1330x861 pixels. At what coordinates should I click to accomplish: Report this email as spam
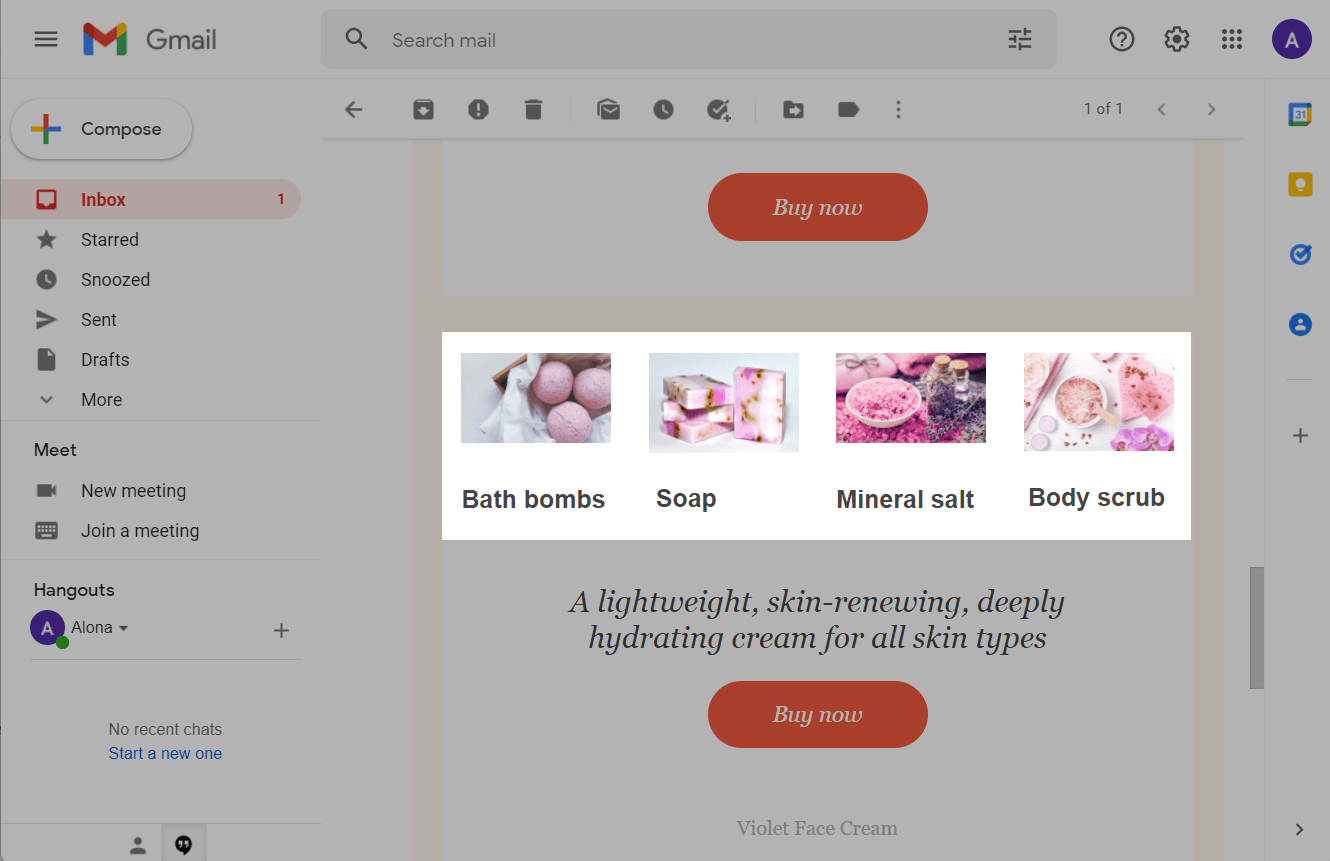(478, 110)
